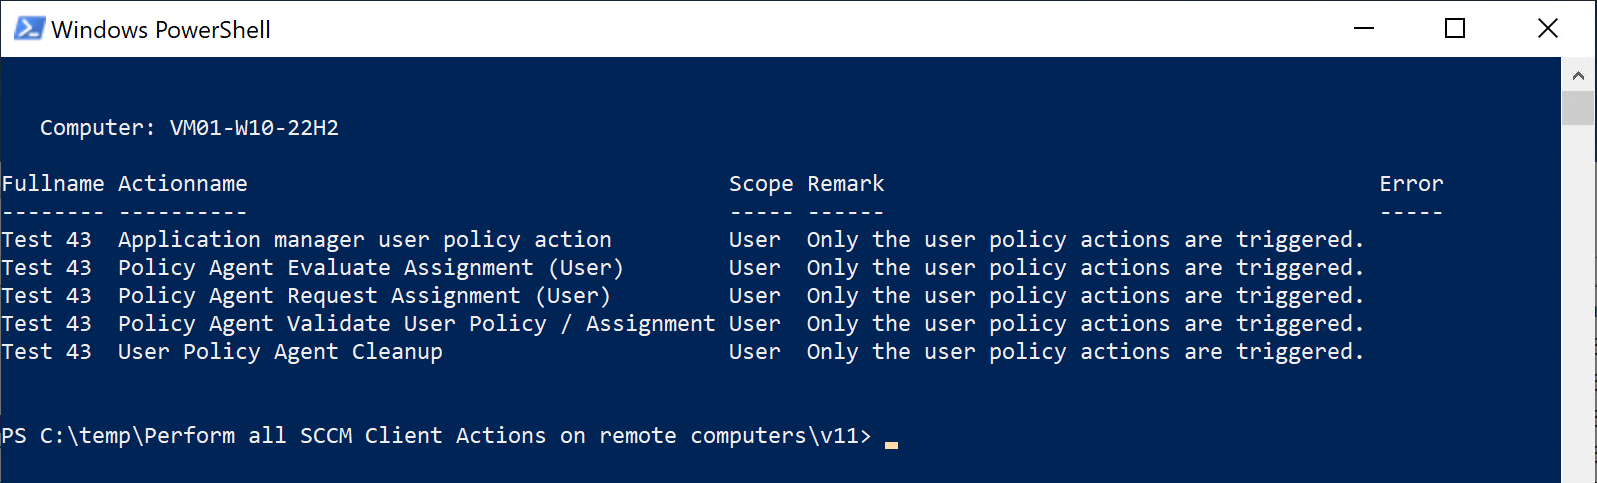Viewport: 1597px width, 483px height.
Task: Click "Policy Agent Evaluate Assignment (User)" entry
Action: pyautogui.click(x=370, y=268)
